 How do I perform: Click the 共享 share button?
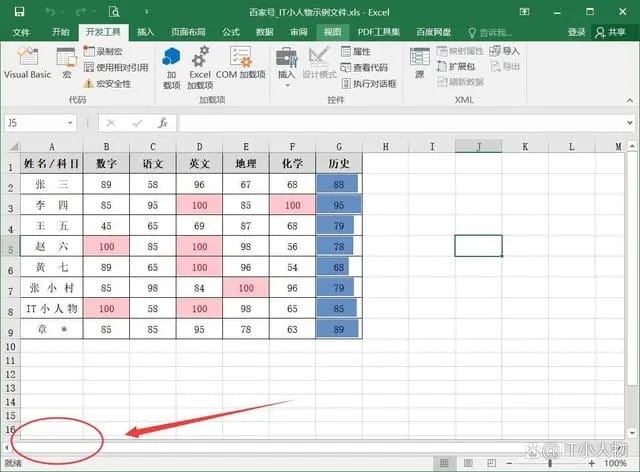611,32
